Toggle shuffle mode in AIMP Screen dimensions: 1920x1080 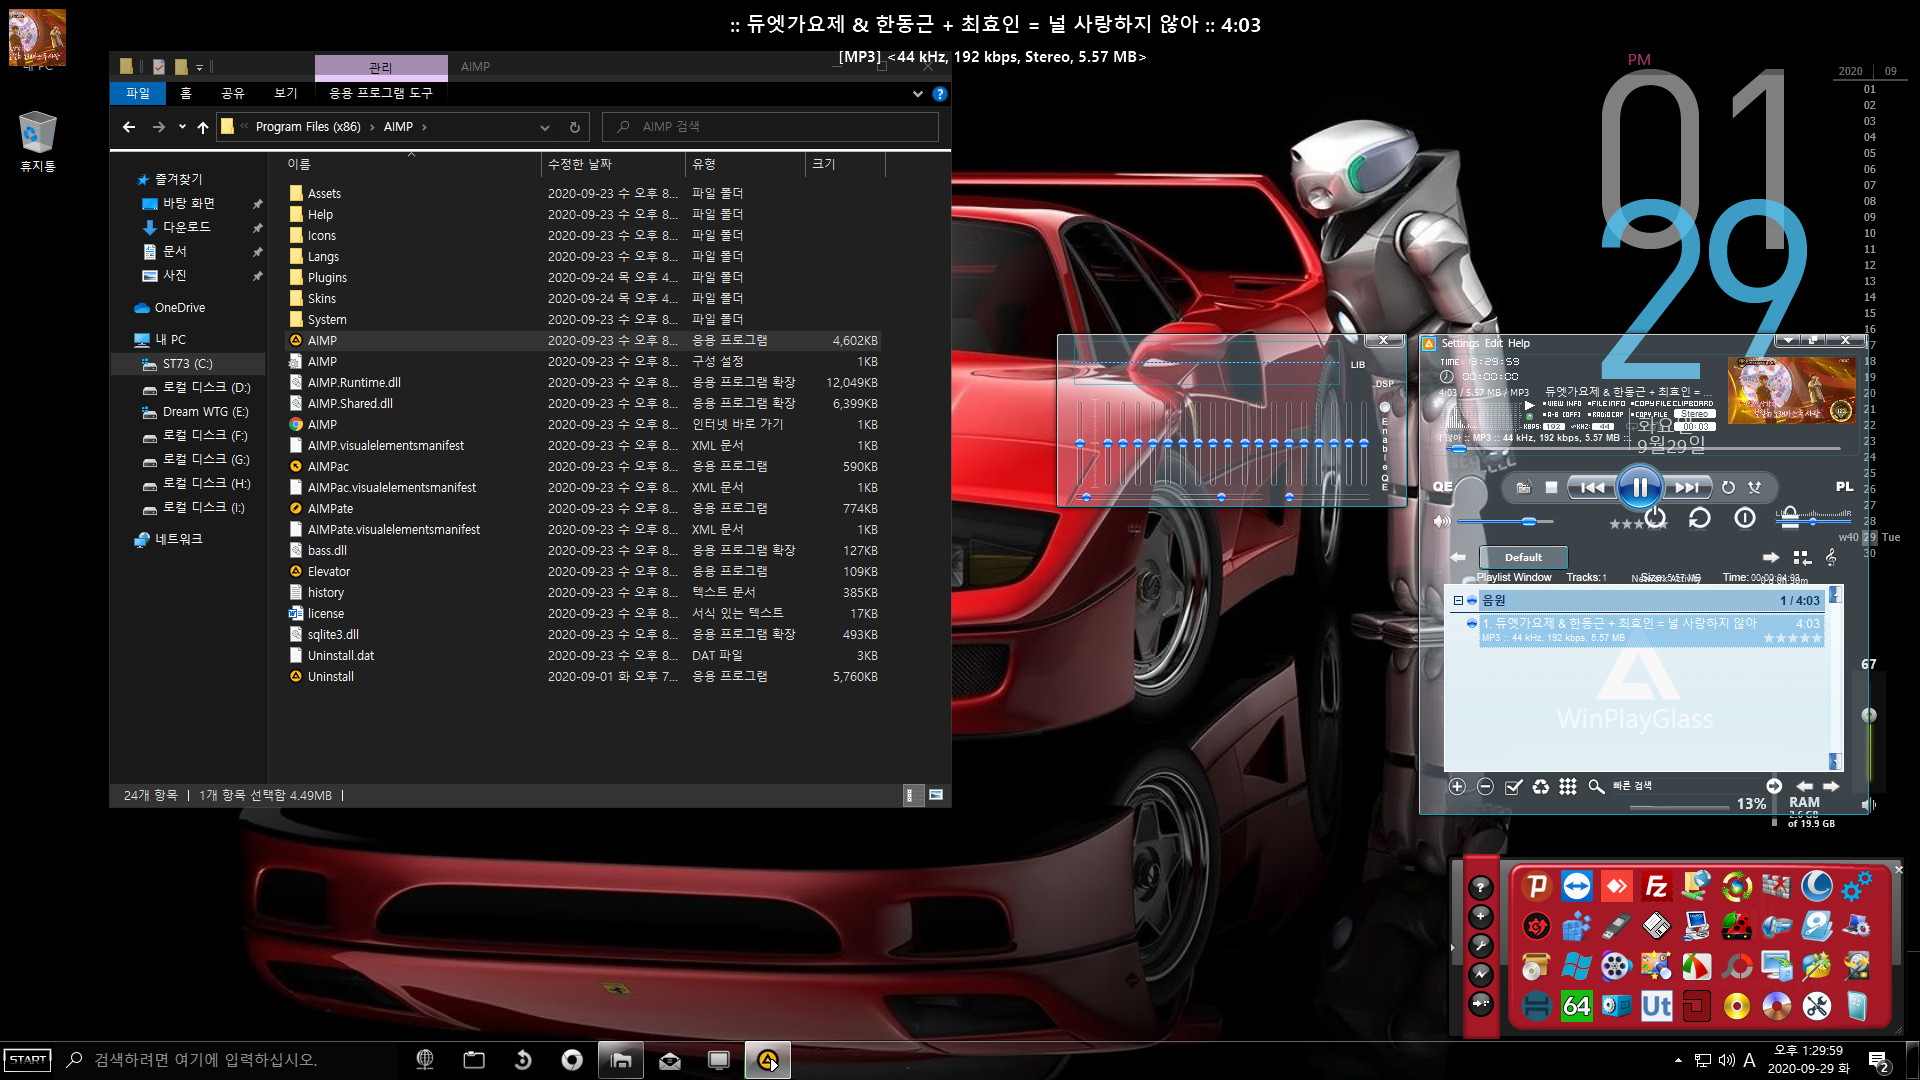coord(1755,487)
